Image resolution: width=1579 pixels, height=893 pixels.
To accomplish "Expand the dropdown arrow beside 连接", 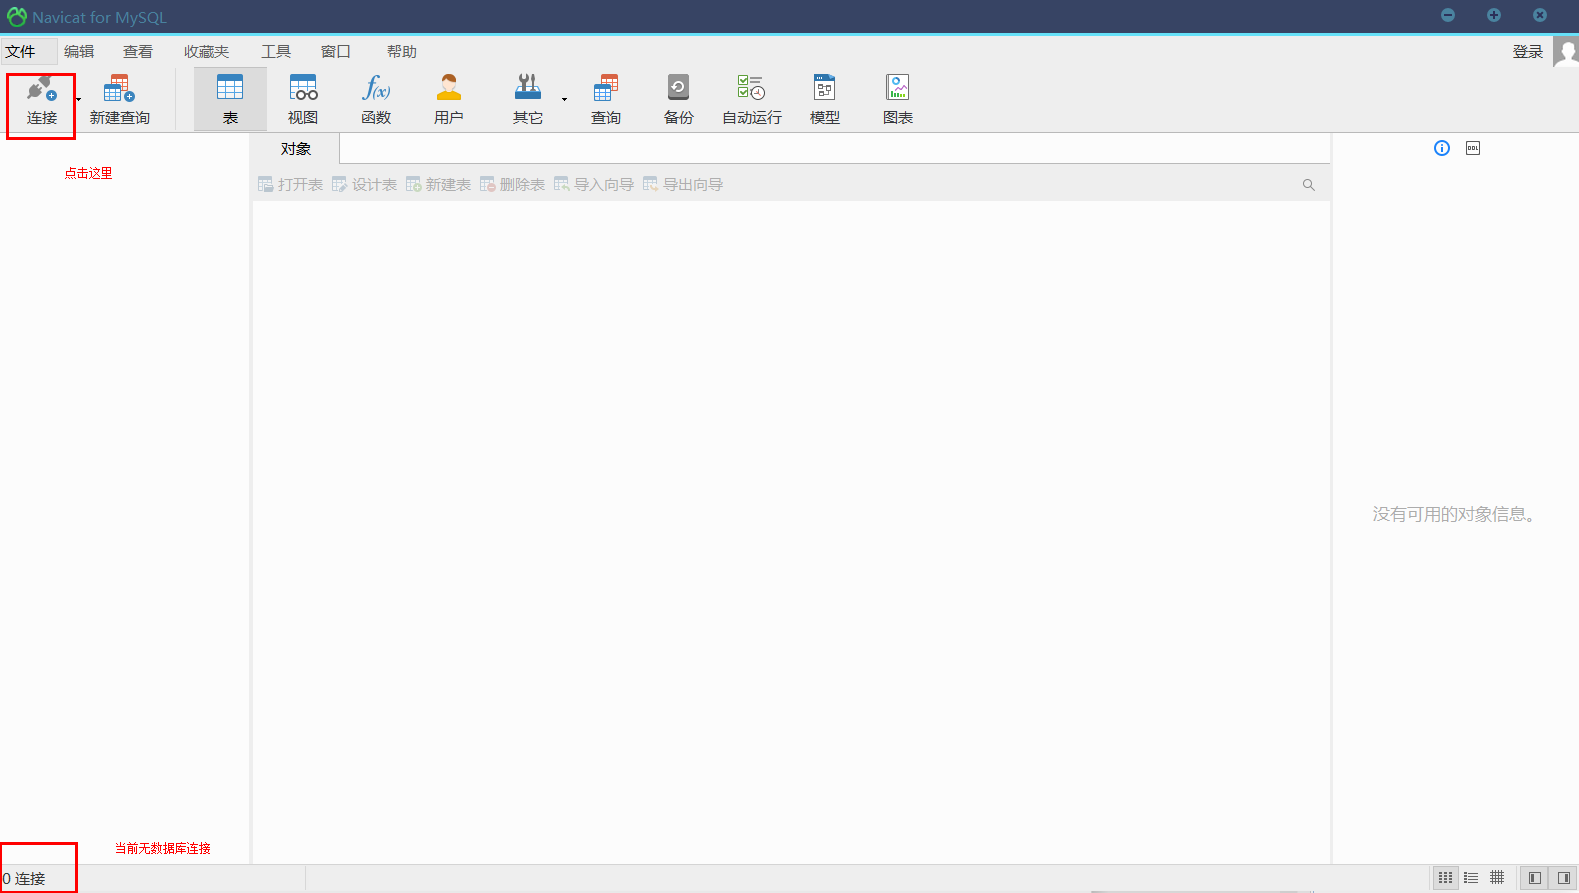I will (x=79, y=99).
